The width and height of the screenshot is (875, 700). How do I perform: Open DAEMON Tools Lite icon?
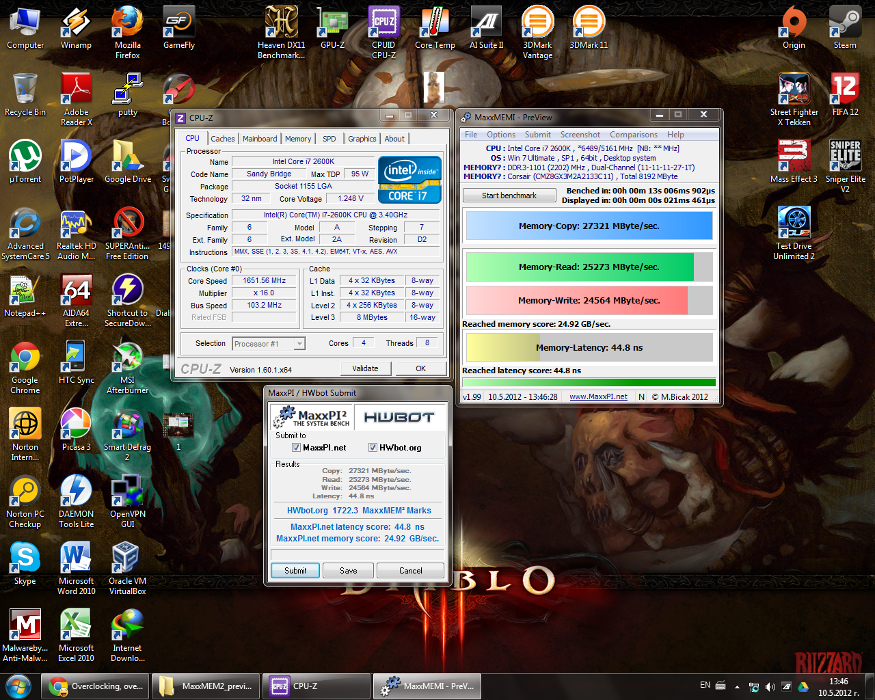(76, 501)
